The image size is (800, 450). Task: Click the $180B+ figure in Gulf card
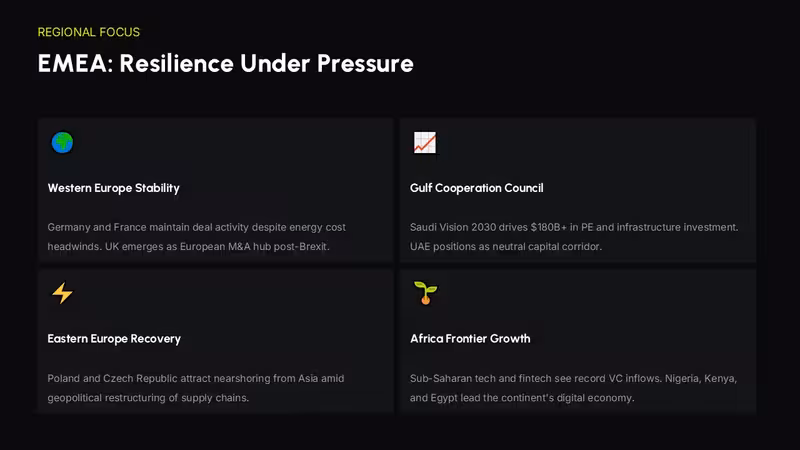click(x=548, y=227)
